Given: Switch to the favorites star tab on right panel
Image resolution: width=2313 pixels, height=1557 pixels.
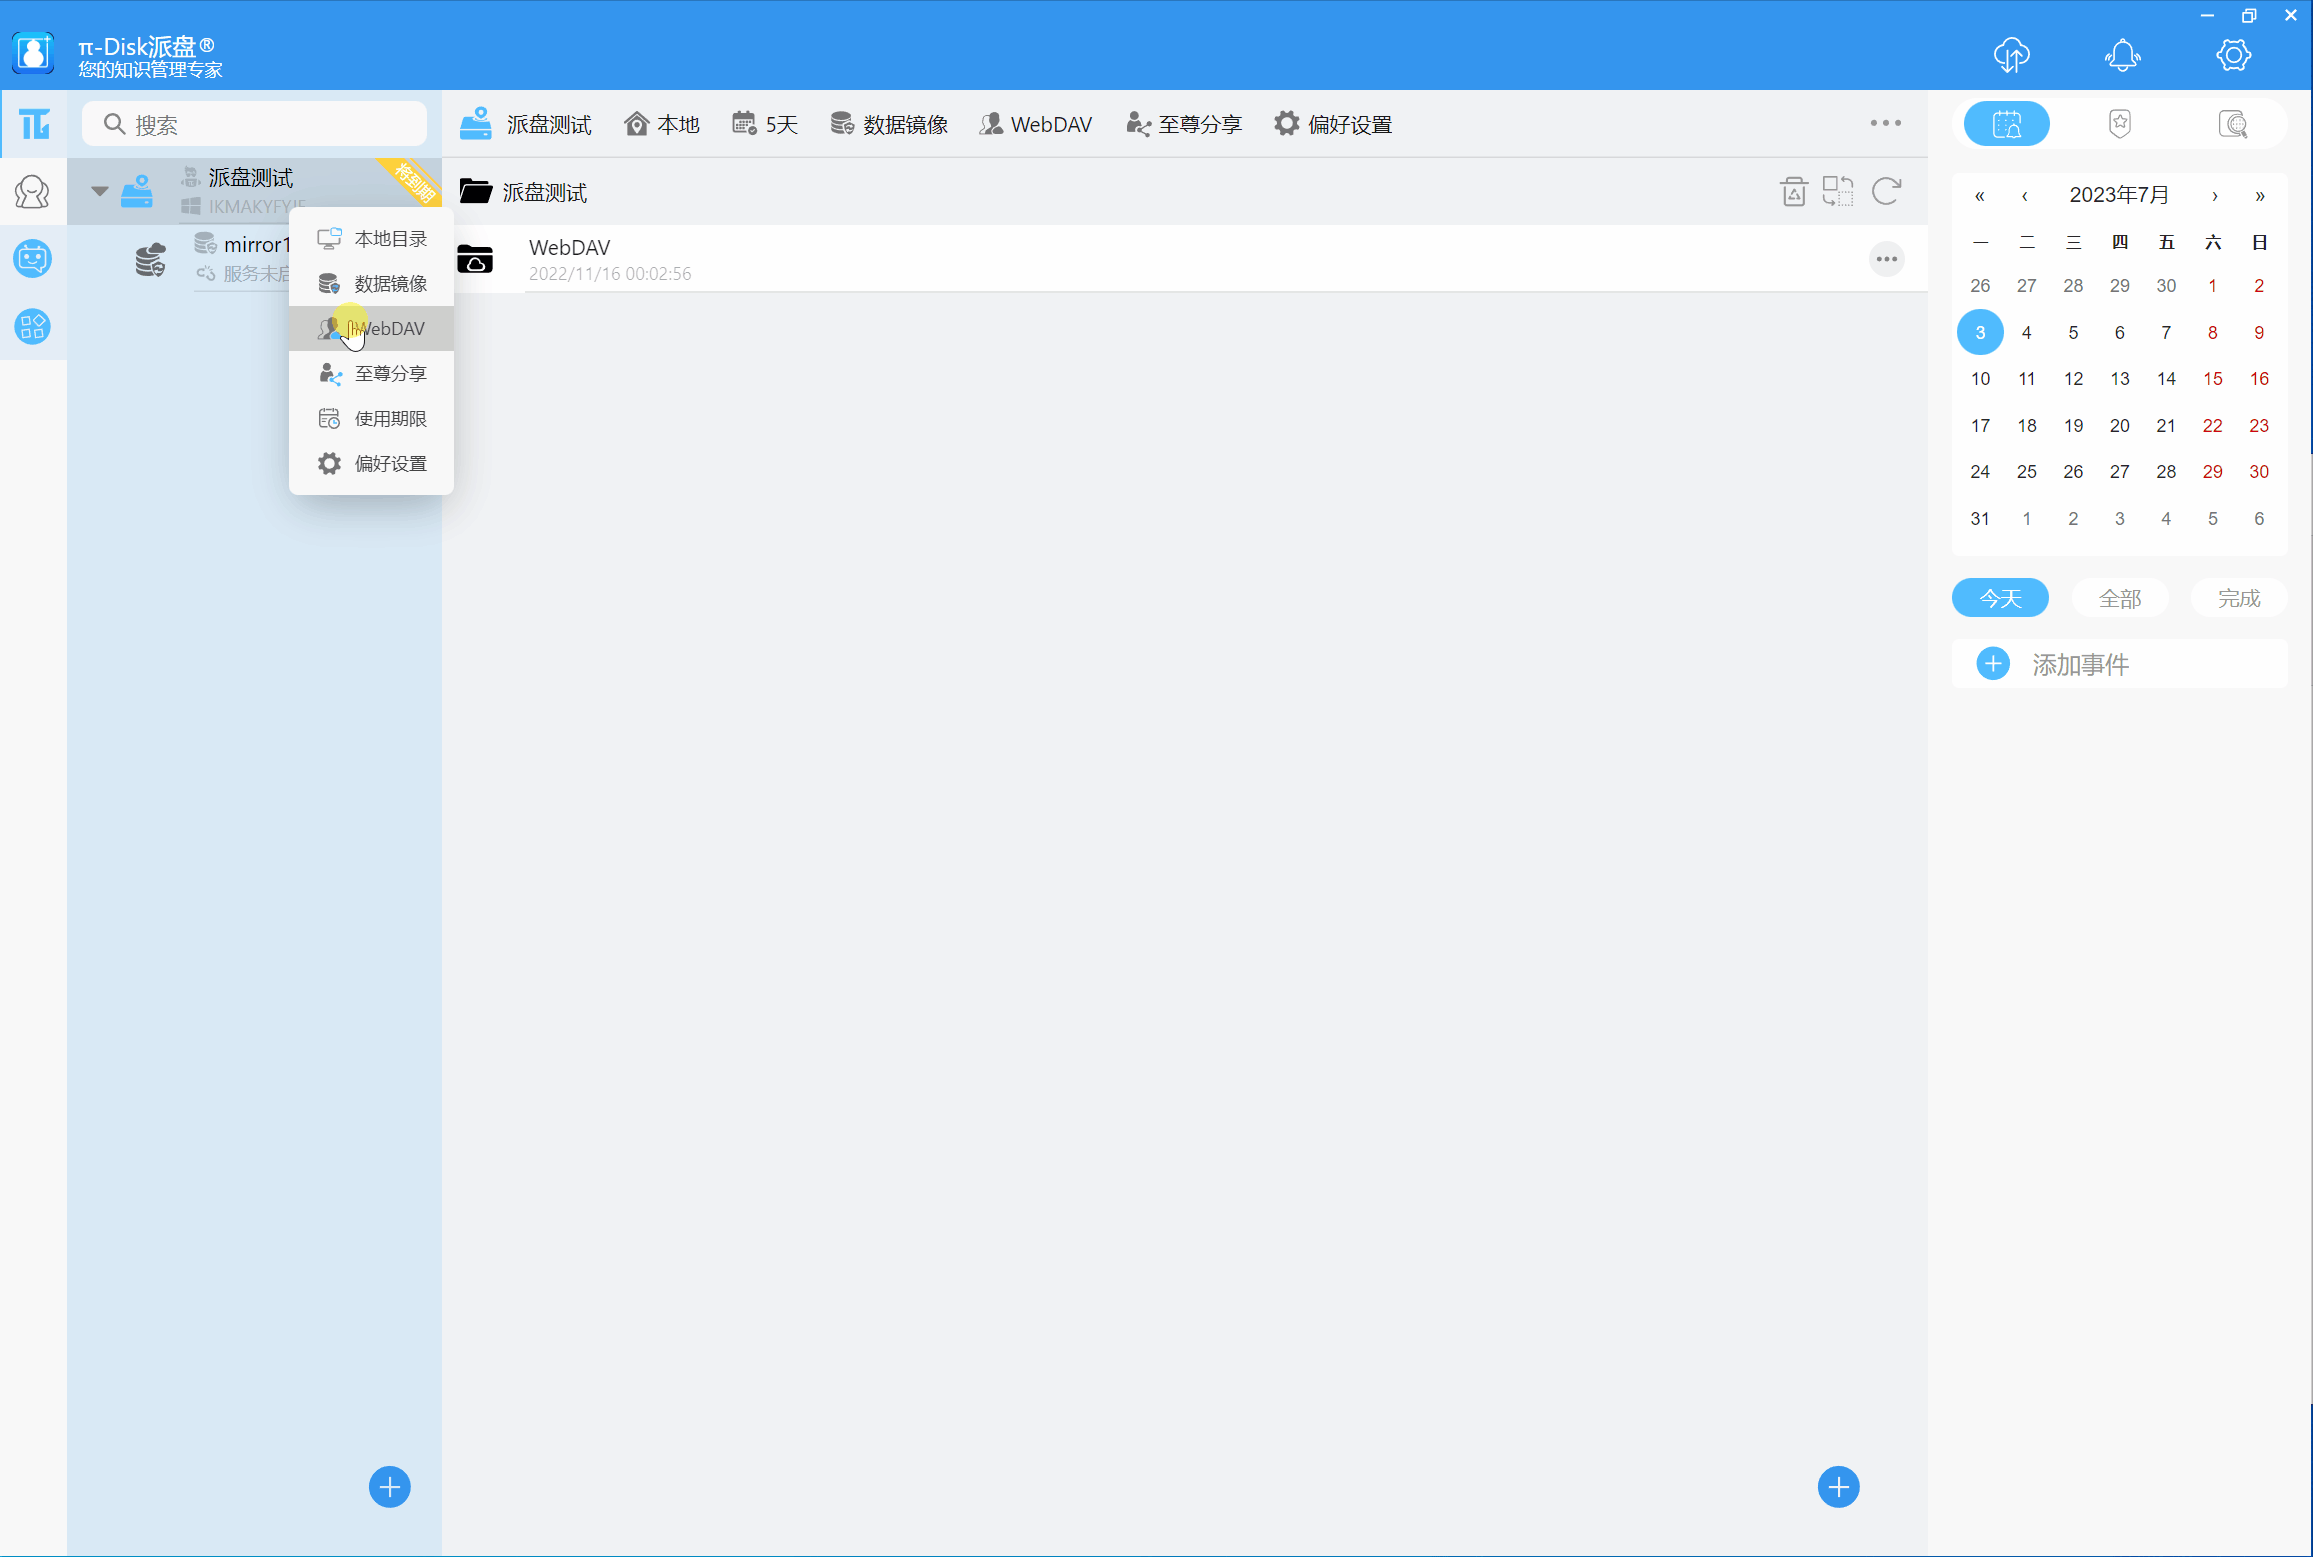Looking at the screenshot, I should point(2120,123).
